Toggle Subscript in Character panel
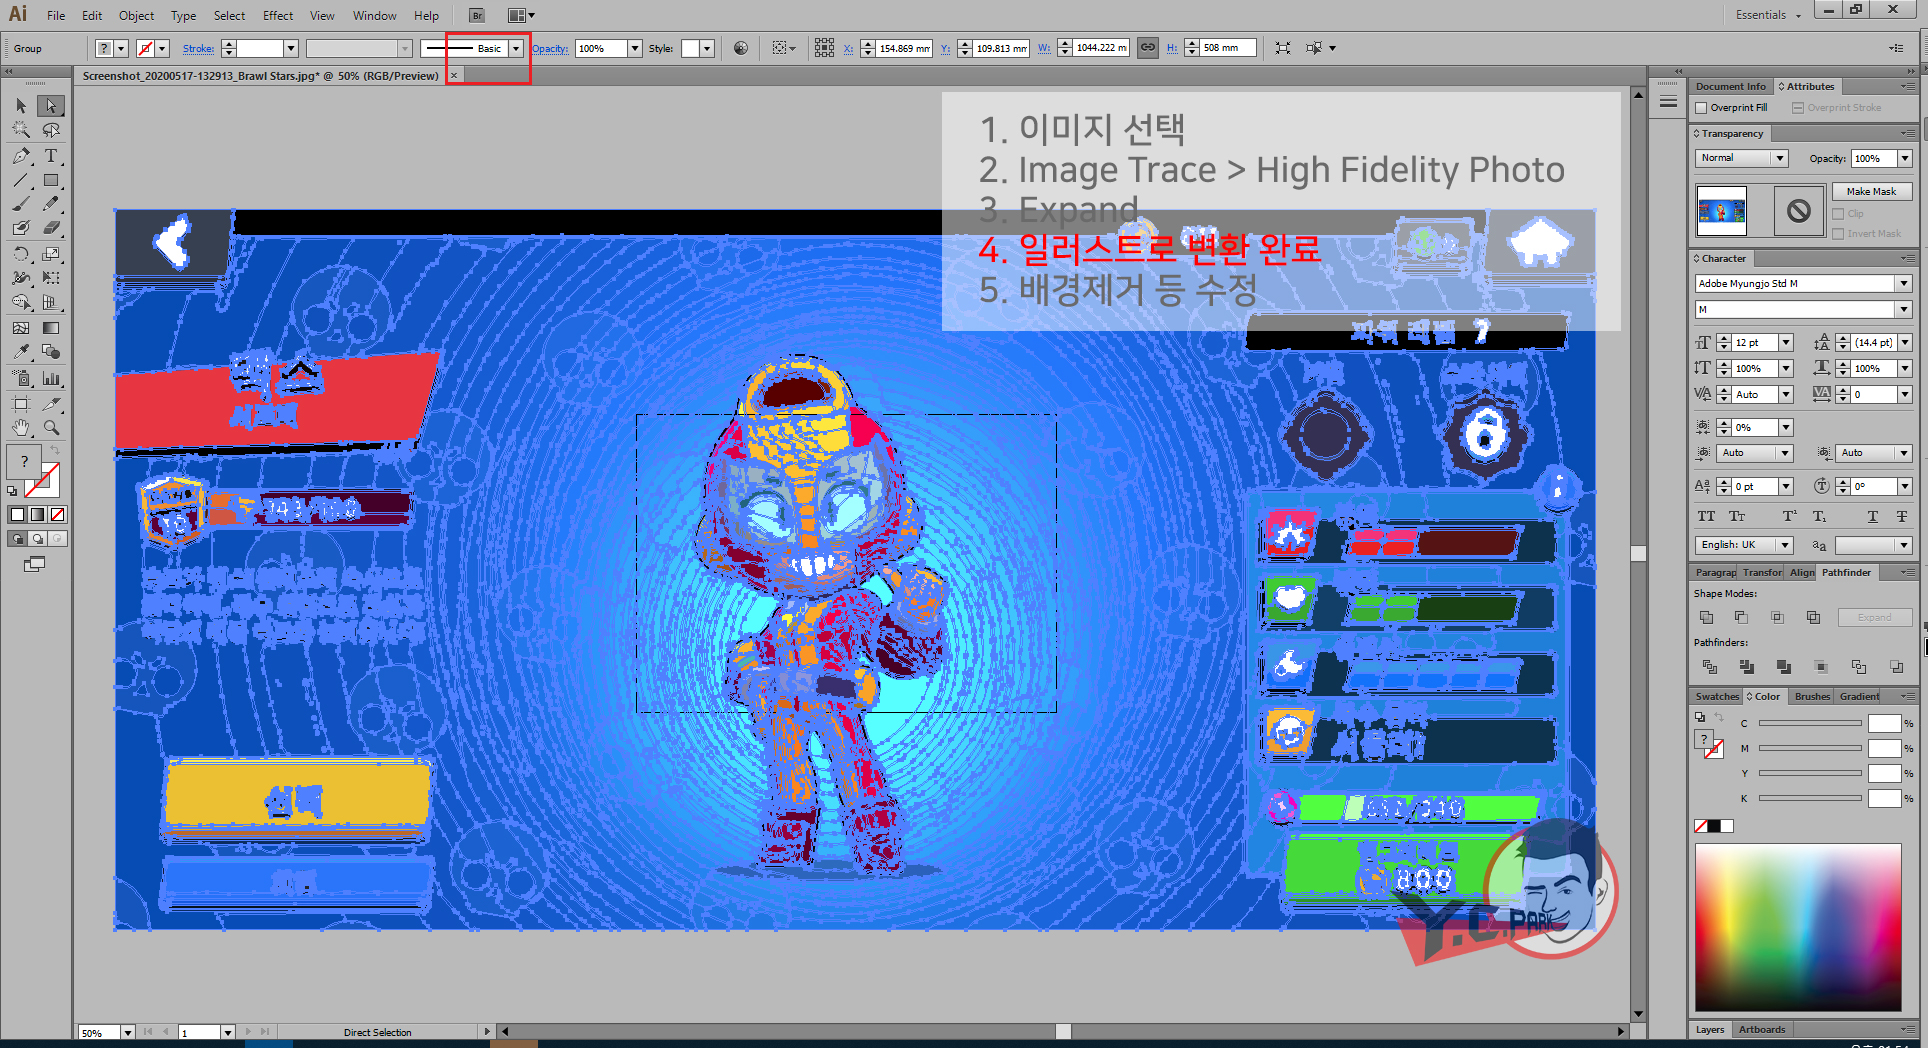The height and width of the screenshot is (1048, 1928). [1819, 517]
